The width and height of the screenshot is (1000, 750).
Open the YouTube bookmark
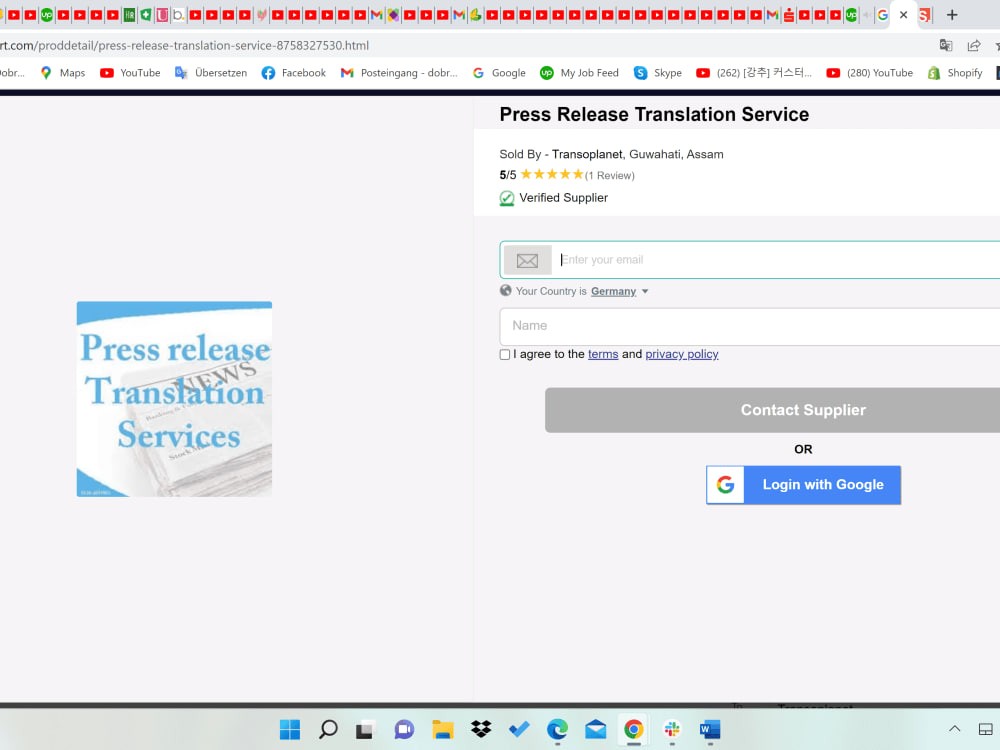(130, 73)
